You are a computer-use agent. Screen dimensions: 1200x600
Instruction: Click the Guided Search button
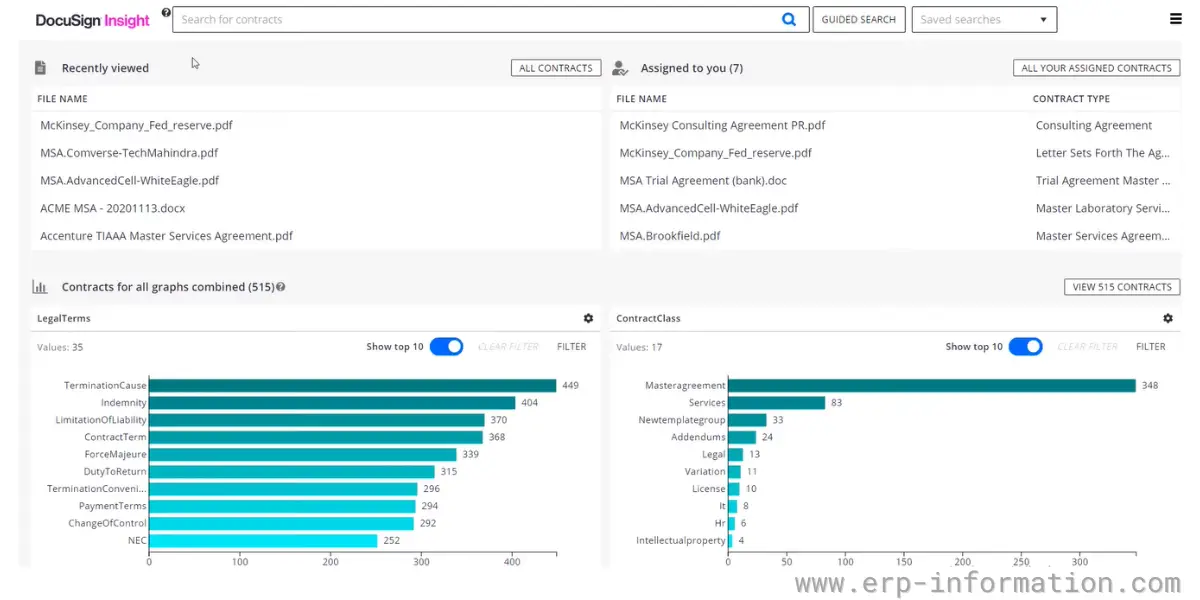859,19
